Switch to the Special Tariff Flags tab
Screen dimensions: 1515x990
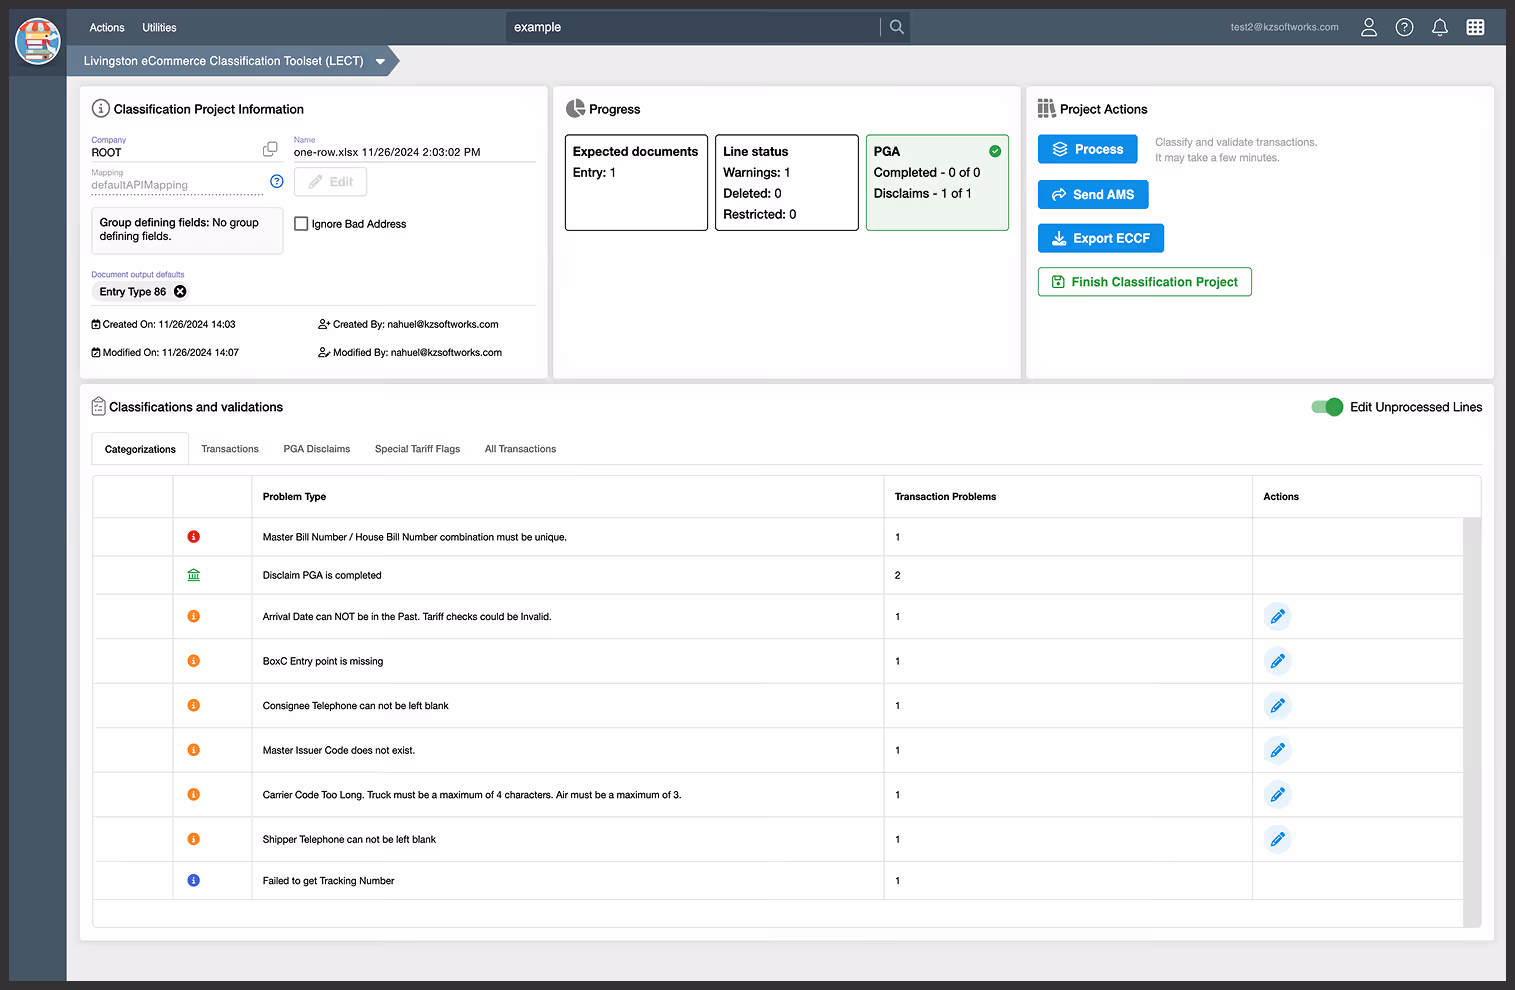417,449
